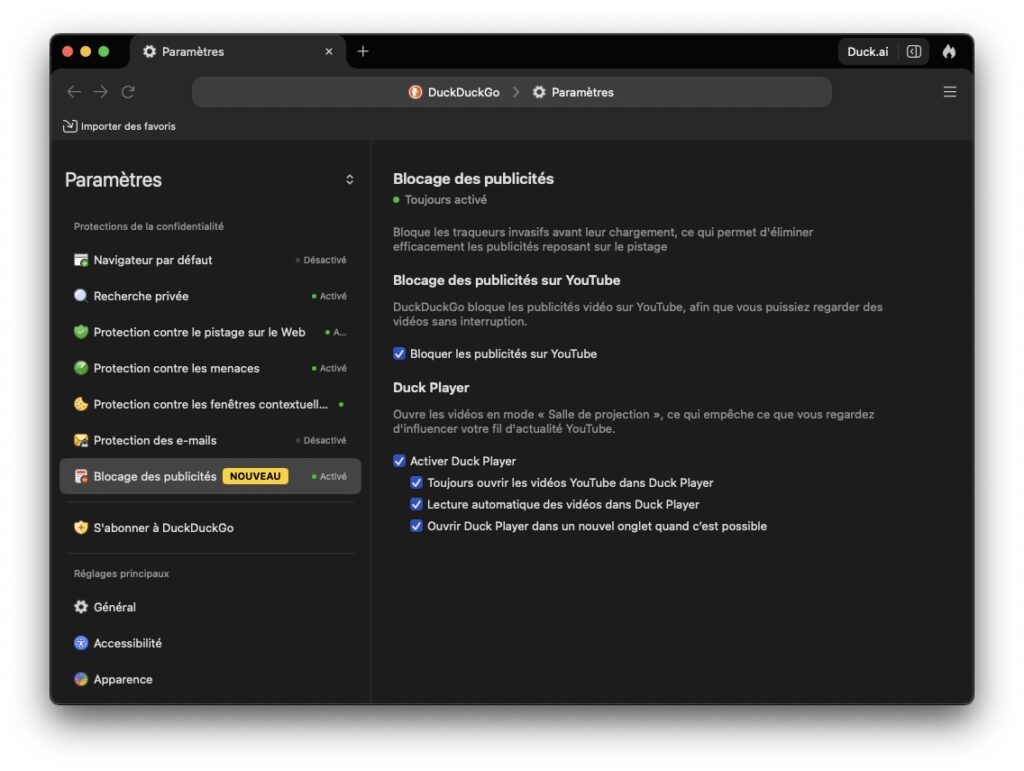The width and height of the screenshot is (1024, 771).
Task: Open Accessibilité settings section
Action: click(x=210, y=643)
